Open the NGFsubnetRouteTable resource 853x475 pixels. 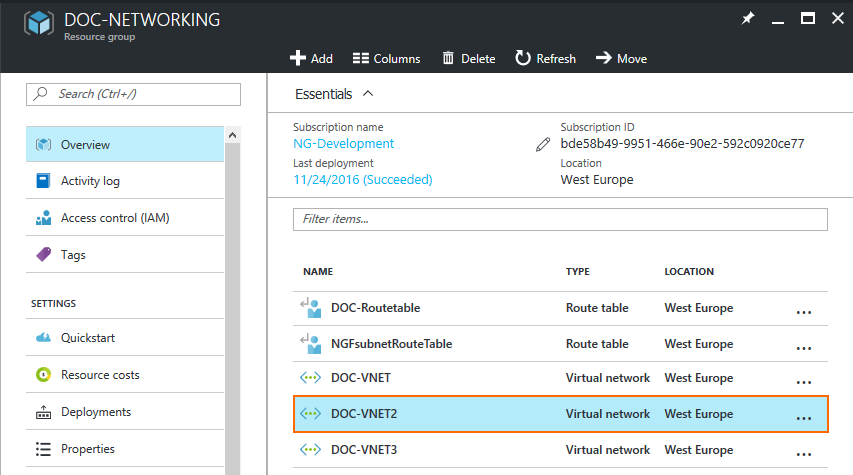[392, 344]
